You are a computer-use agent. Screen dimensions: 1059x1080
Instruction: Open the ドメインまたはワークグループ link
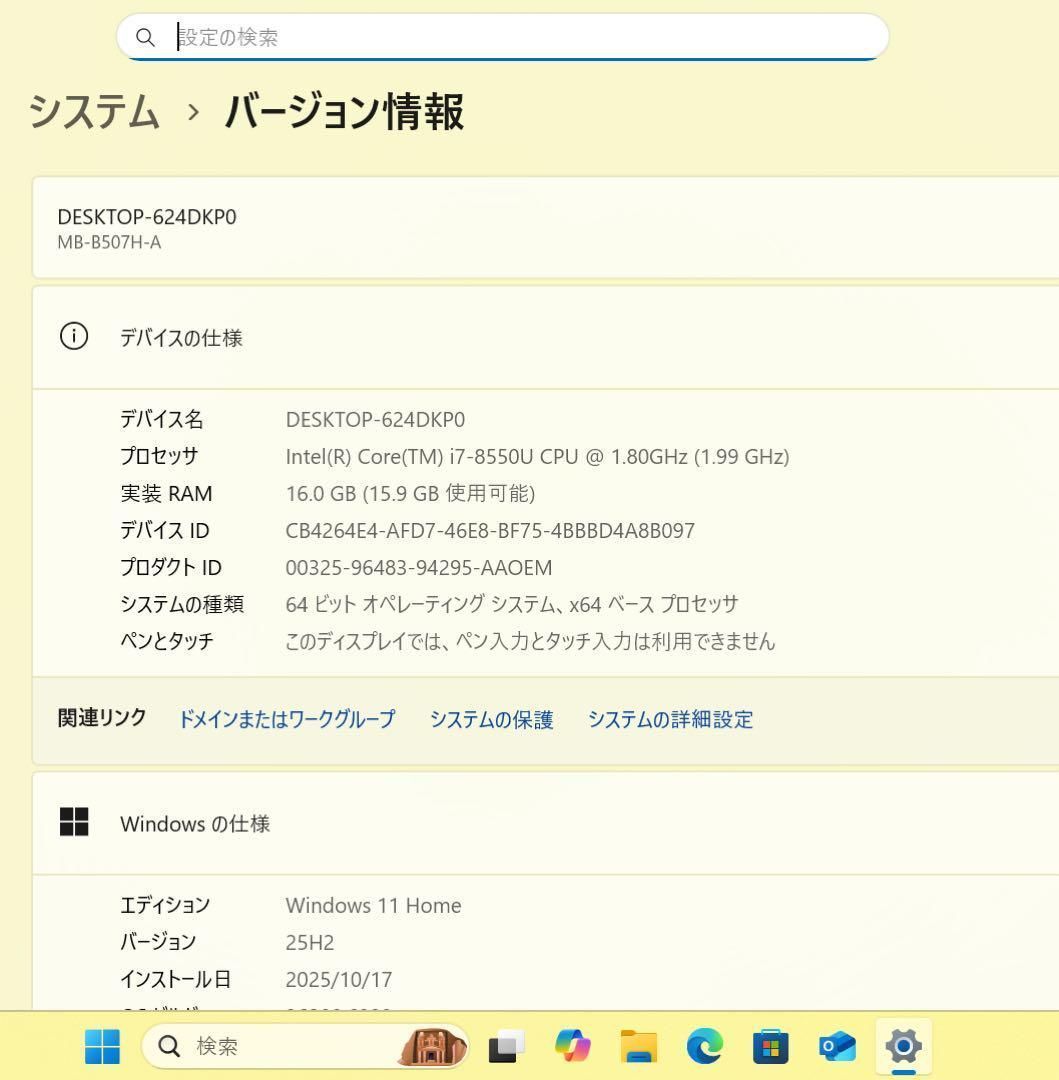[x=286, y=719]
